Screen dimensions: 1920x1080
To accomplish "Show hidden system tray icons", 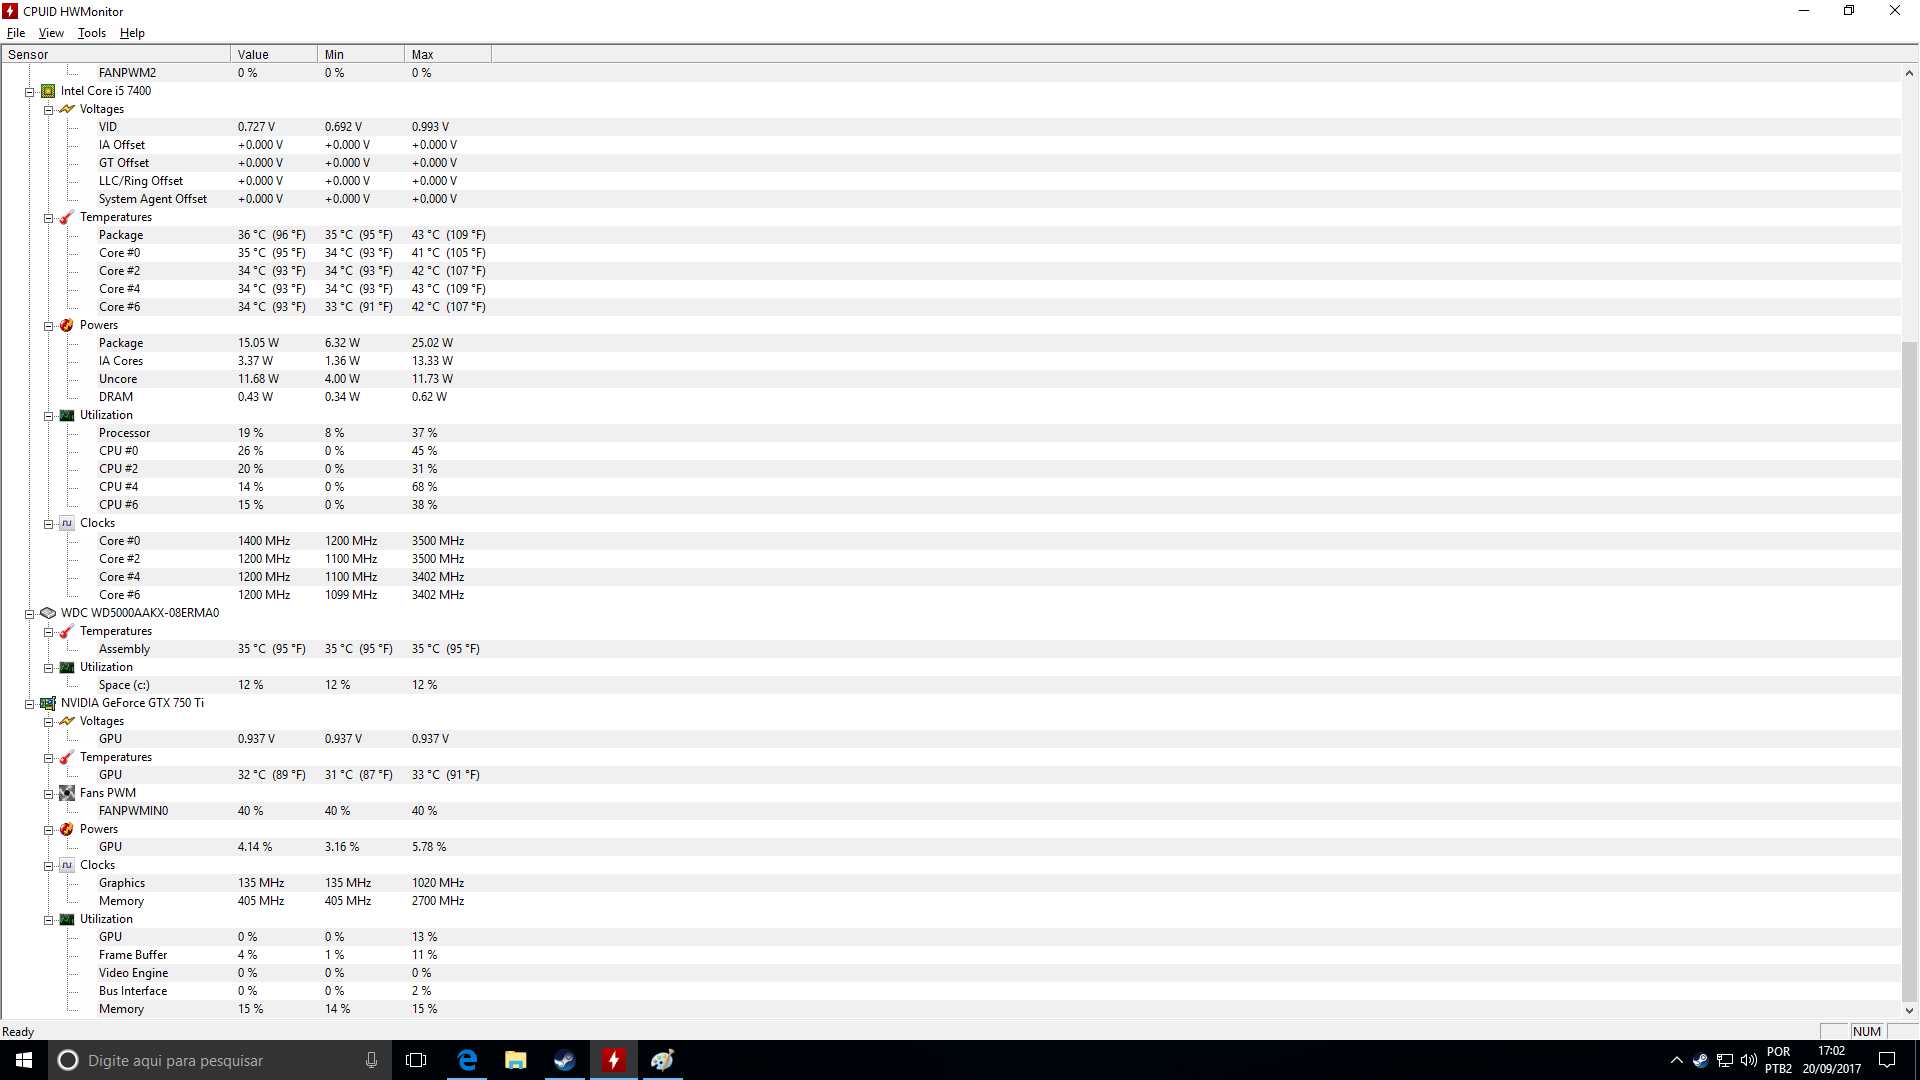I will tap(1677, 1060).
